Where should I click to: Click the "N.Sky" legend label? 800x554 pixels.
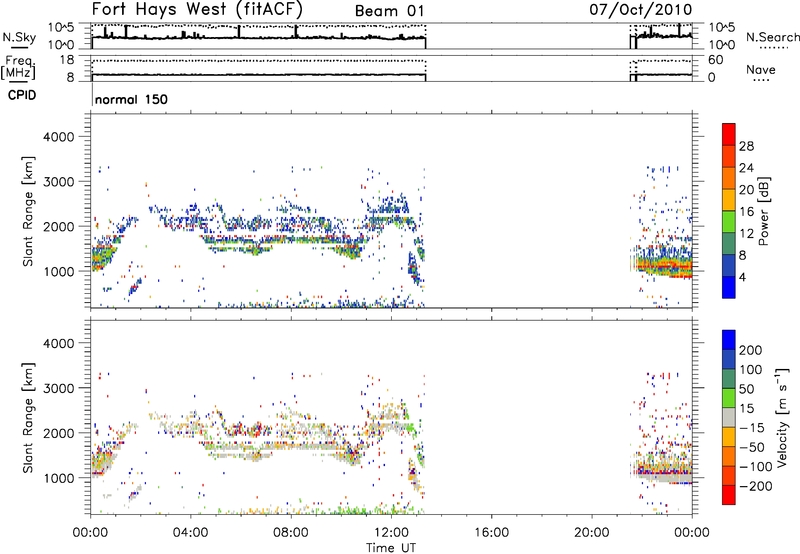click(x=19, y=37)
